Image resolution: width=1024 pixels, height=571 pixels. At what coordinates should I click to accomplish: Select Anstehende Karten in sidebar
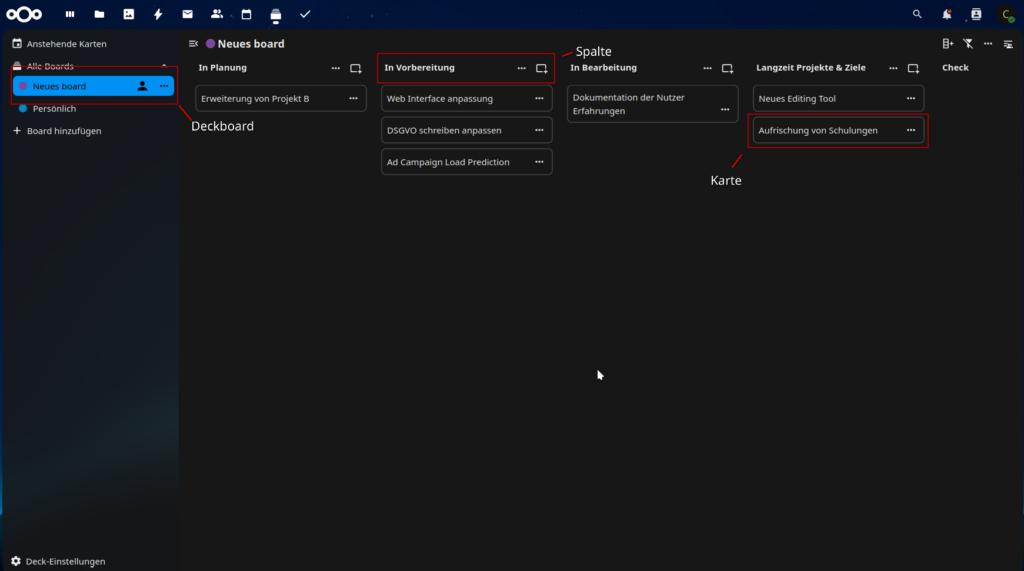pos(66,44)
